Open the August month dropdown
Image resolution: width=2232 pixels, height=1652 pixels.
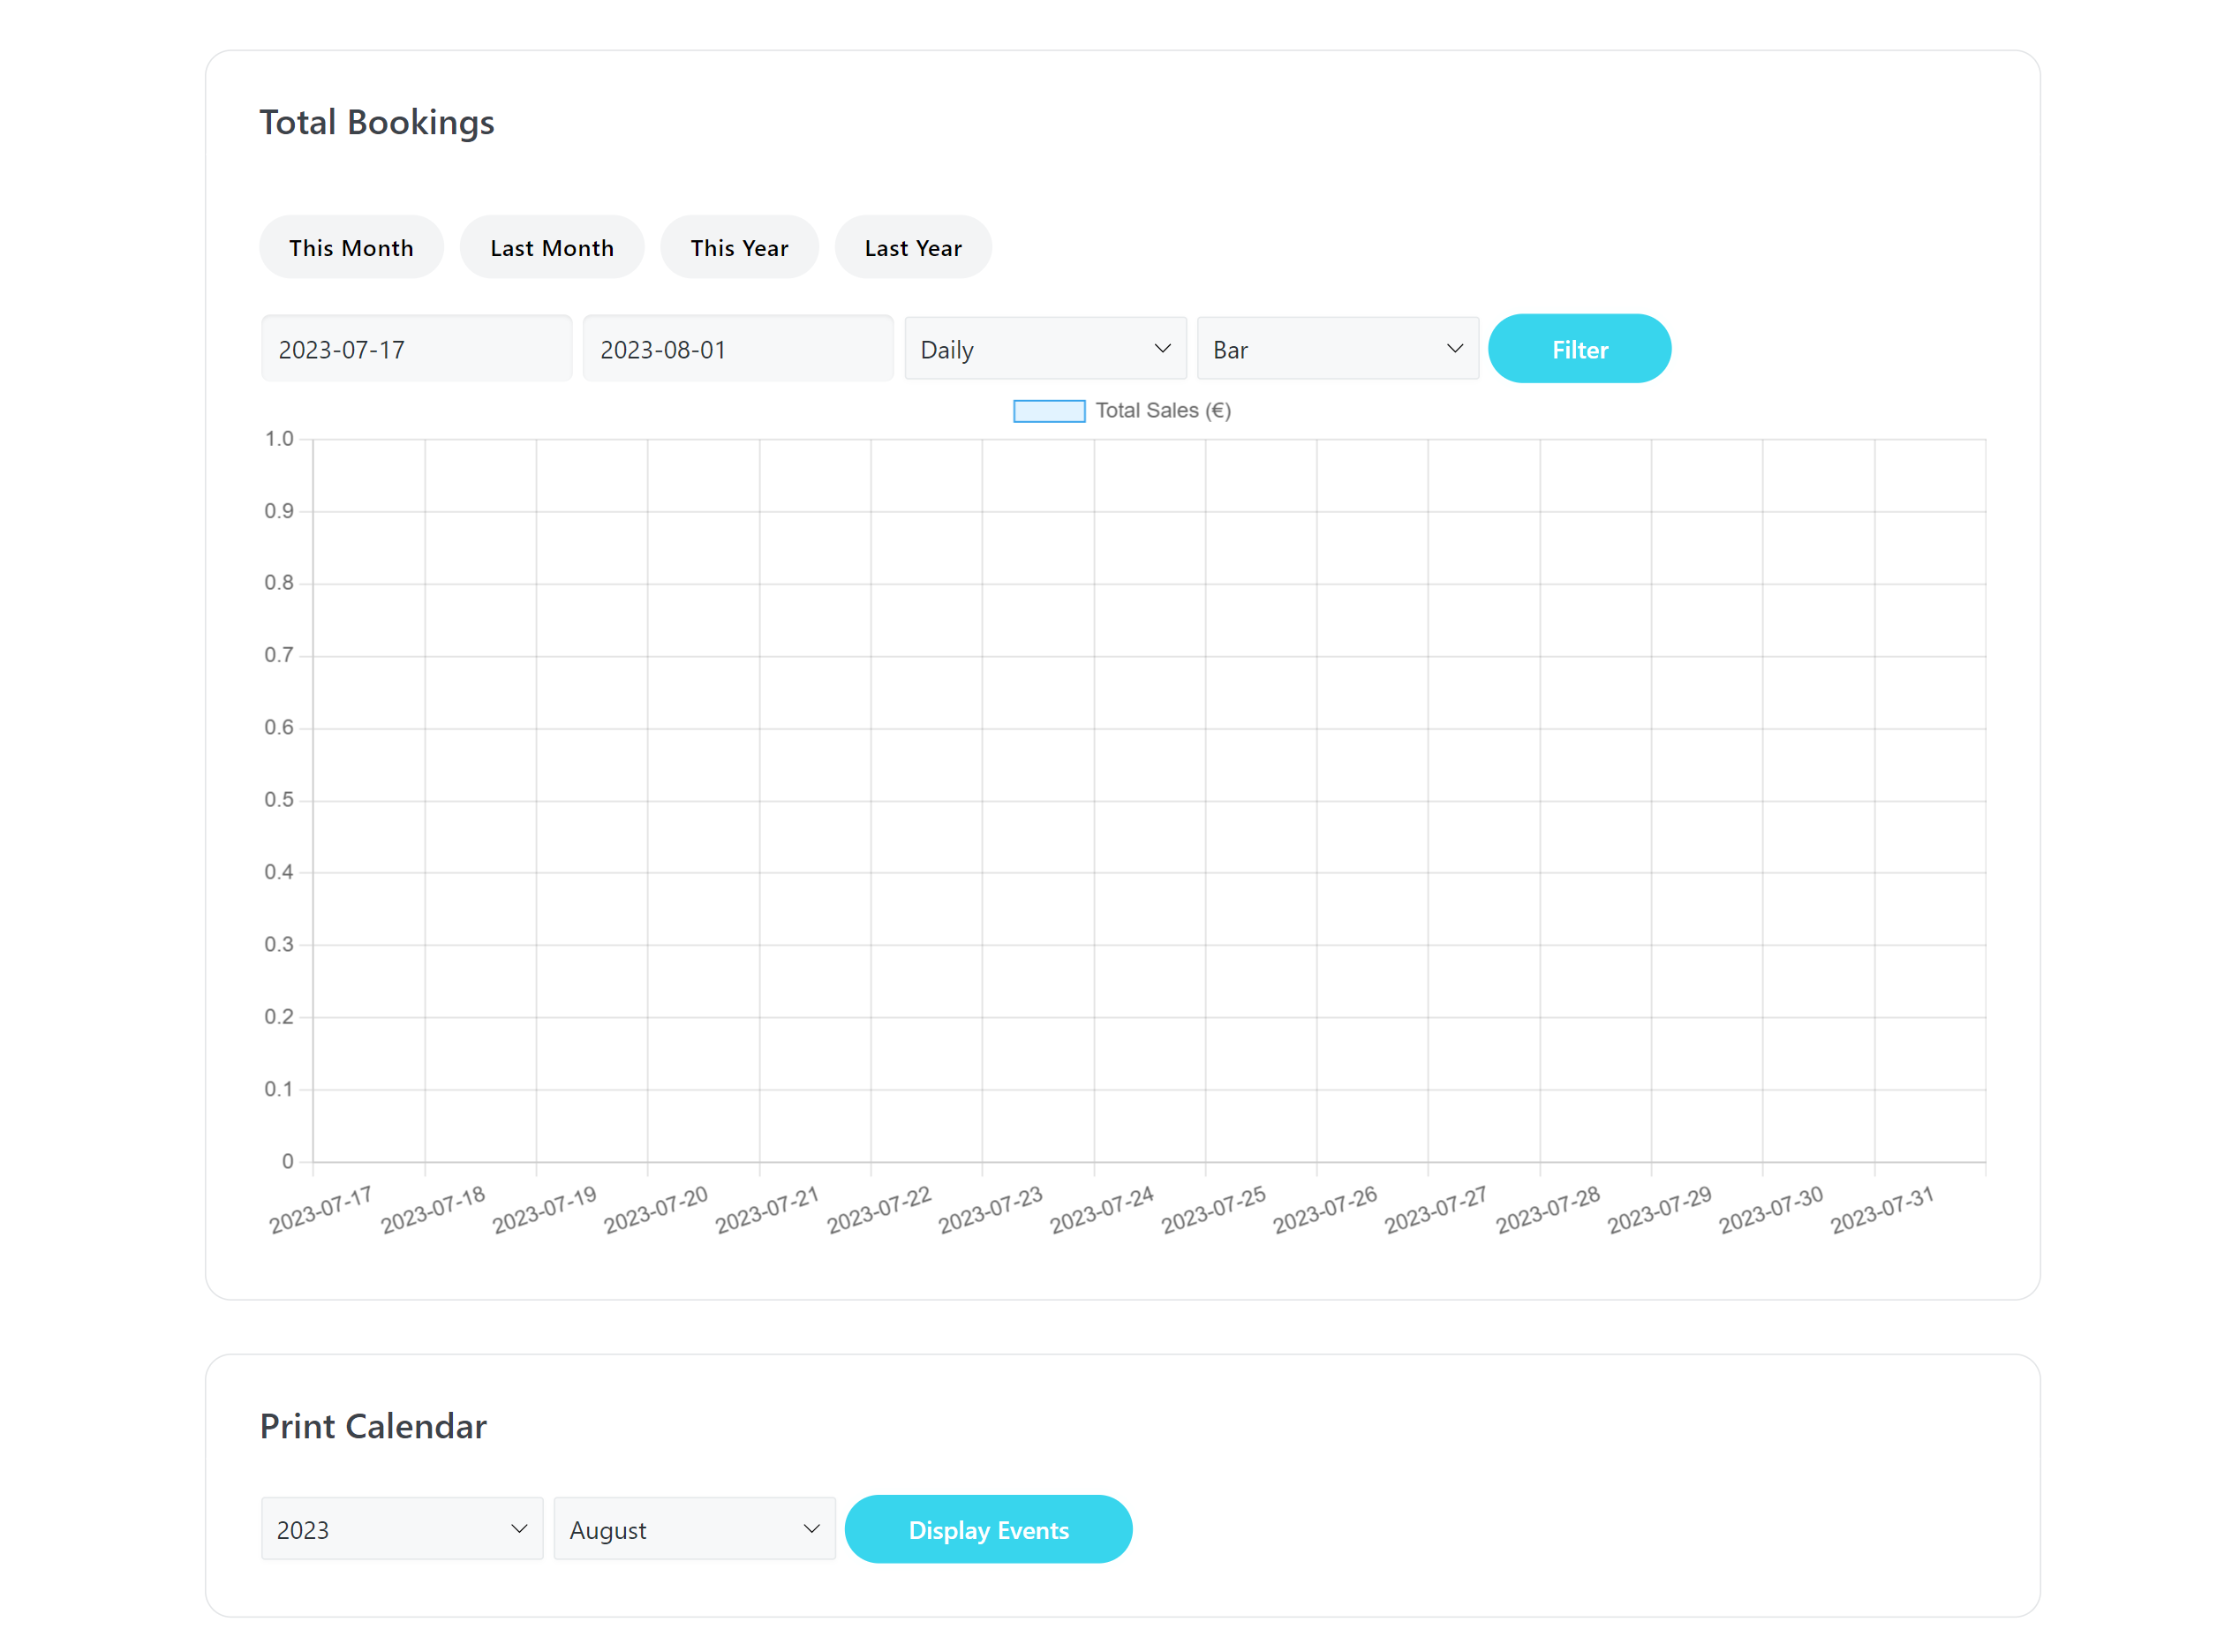pos(694,1529)
